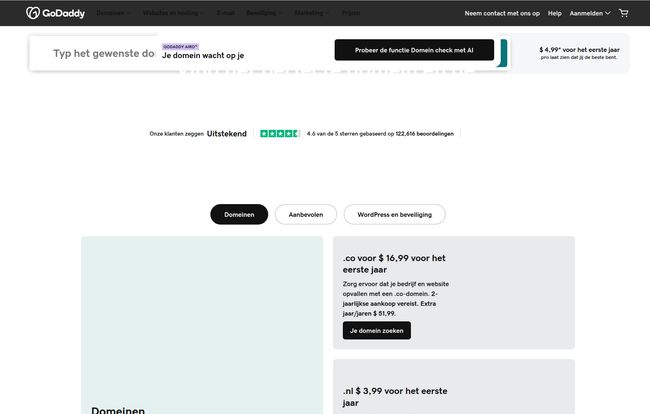
Task: Click the Je domein zoeken button
Action: [376, 330]
